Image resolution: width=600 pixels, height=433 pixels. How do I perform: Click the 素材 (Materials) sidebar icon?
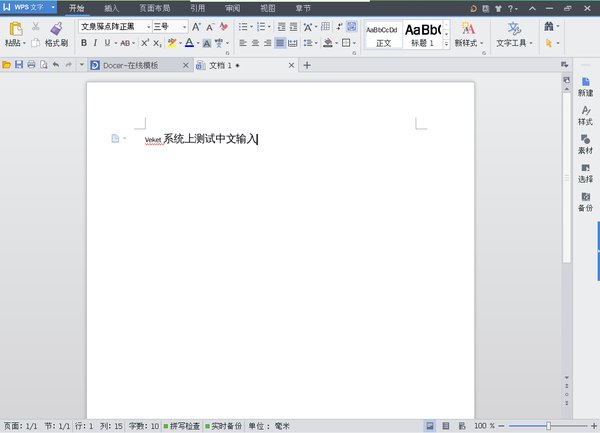click(x=585, y=143)
